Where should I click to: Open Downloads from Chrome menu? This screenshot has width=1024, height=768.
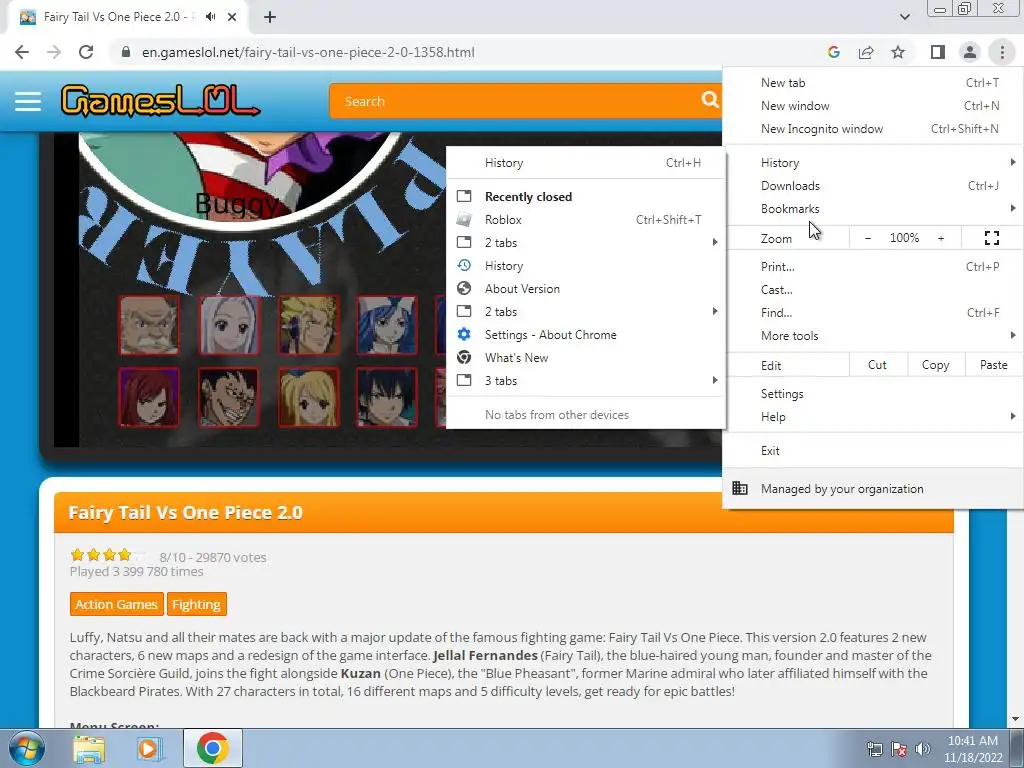[873, 185]
